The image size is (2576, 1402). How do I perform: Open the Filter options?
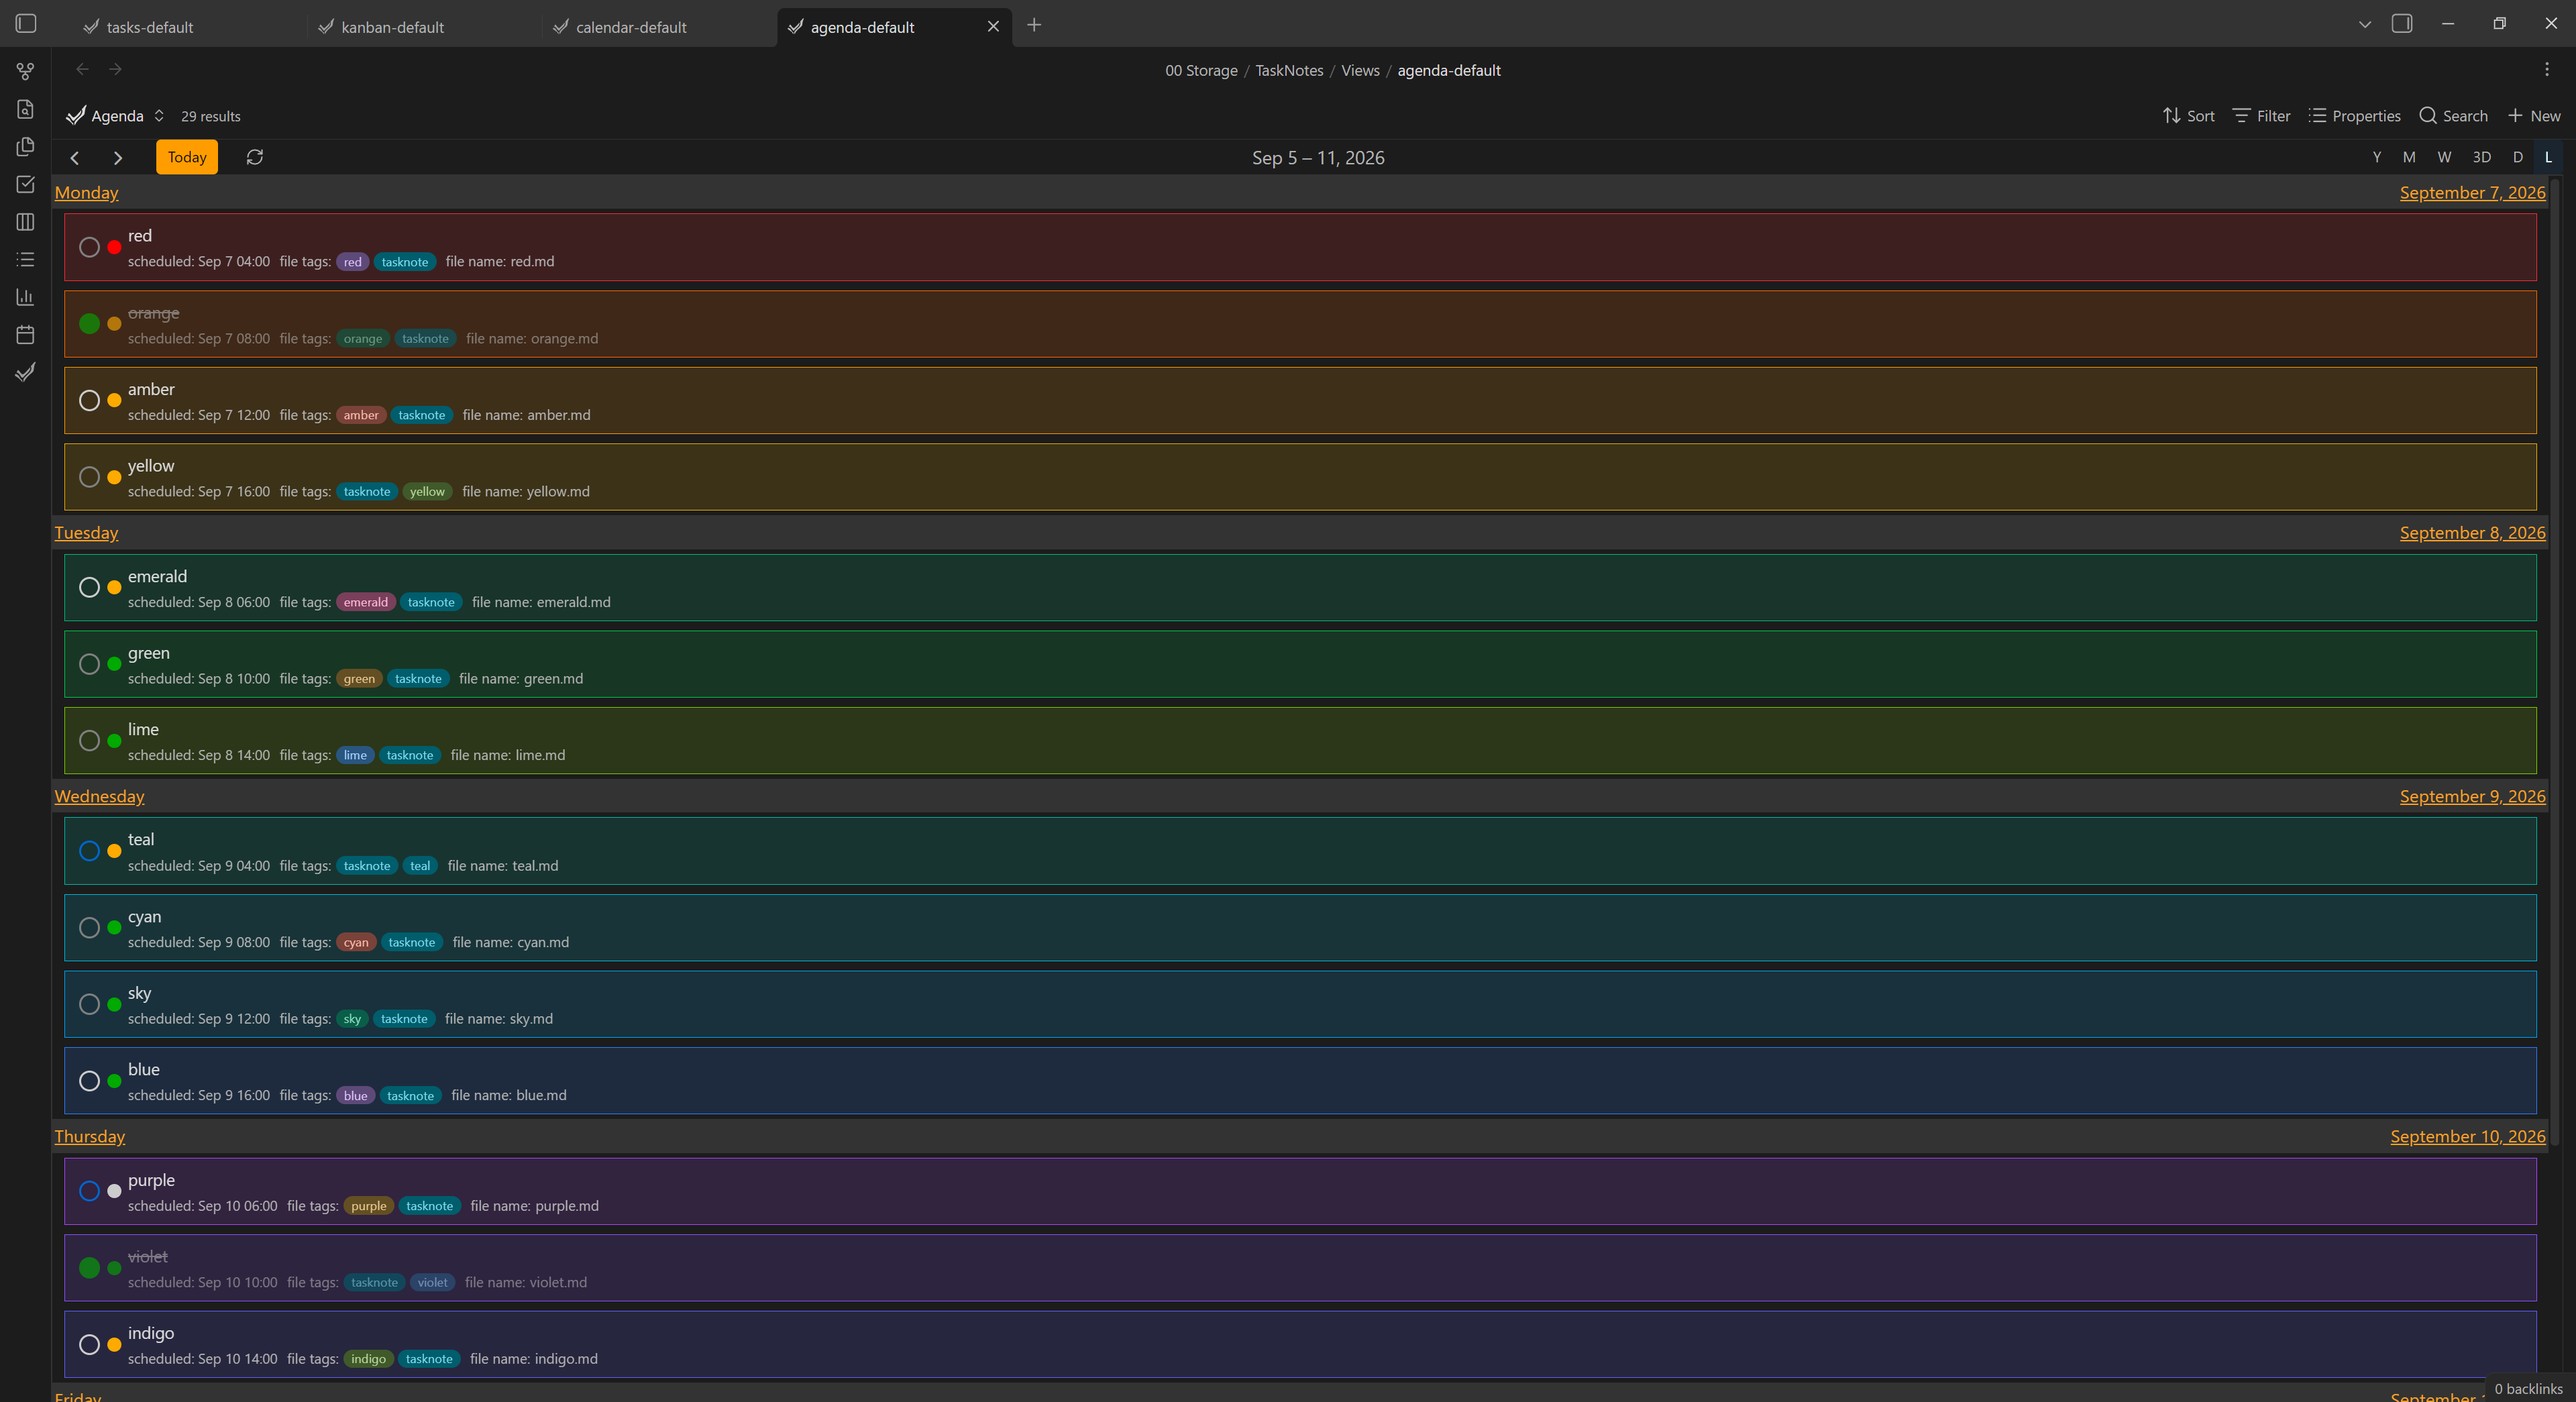(2261, 116)
